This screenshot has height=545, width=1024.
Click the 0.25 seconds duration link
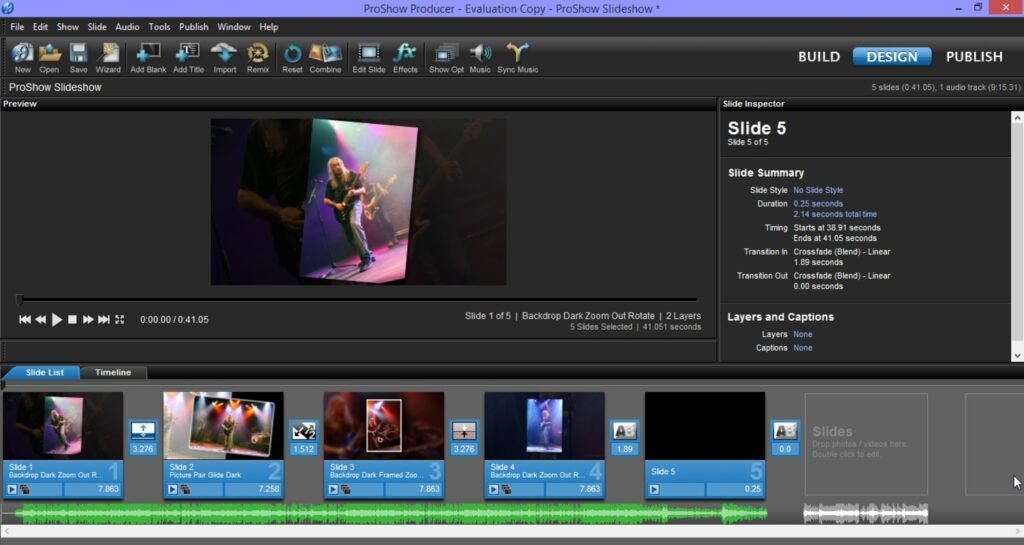(x=818, y=204)
